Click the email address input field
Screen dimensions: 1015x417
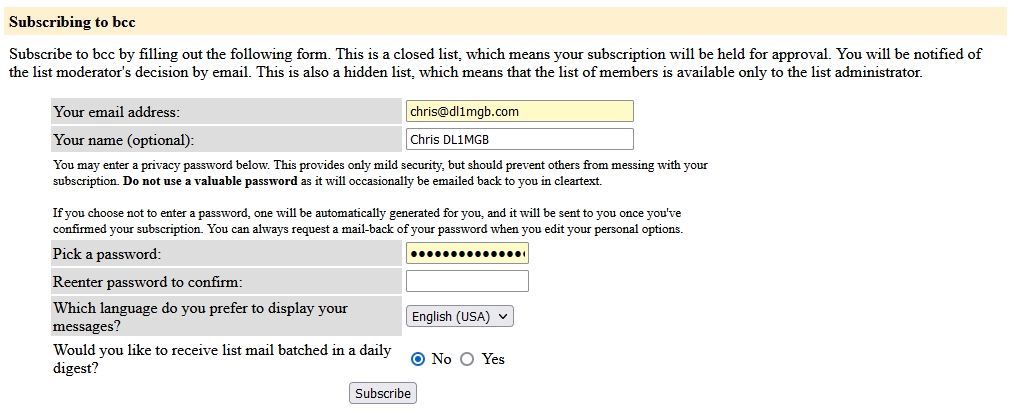[x=519, y=112]
